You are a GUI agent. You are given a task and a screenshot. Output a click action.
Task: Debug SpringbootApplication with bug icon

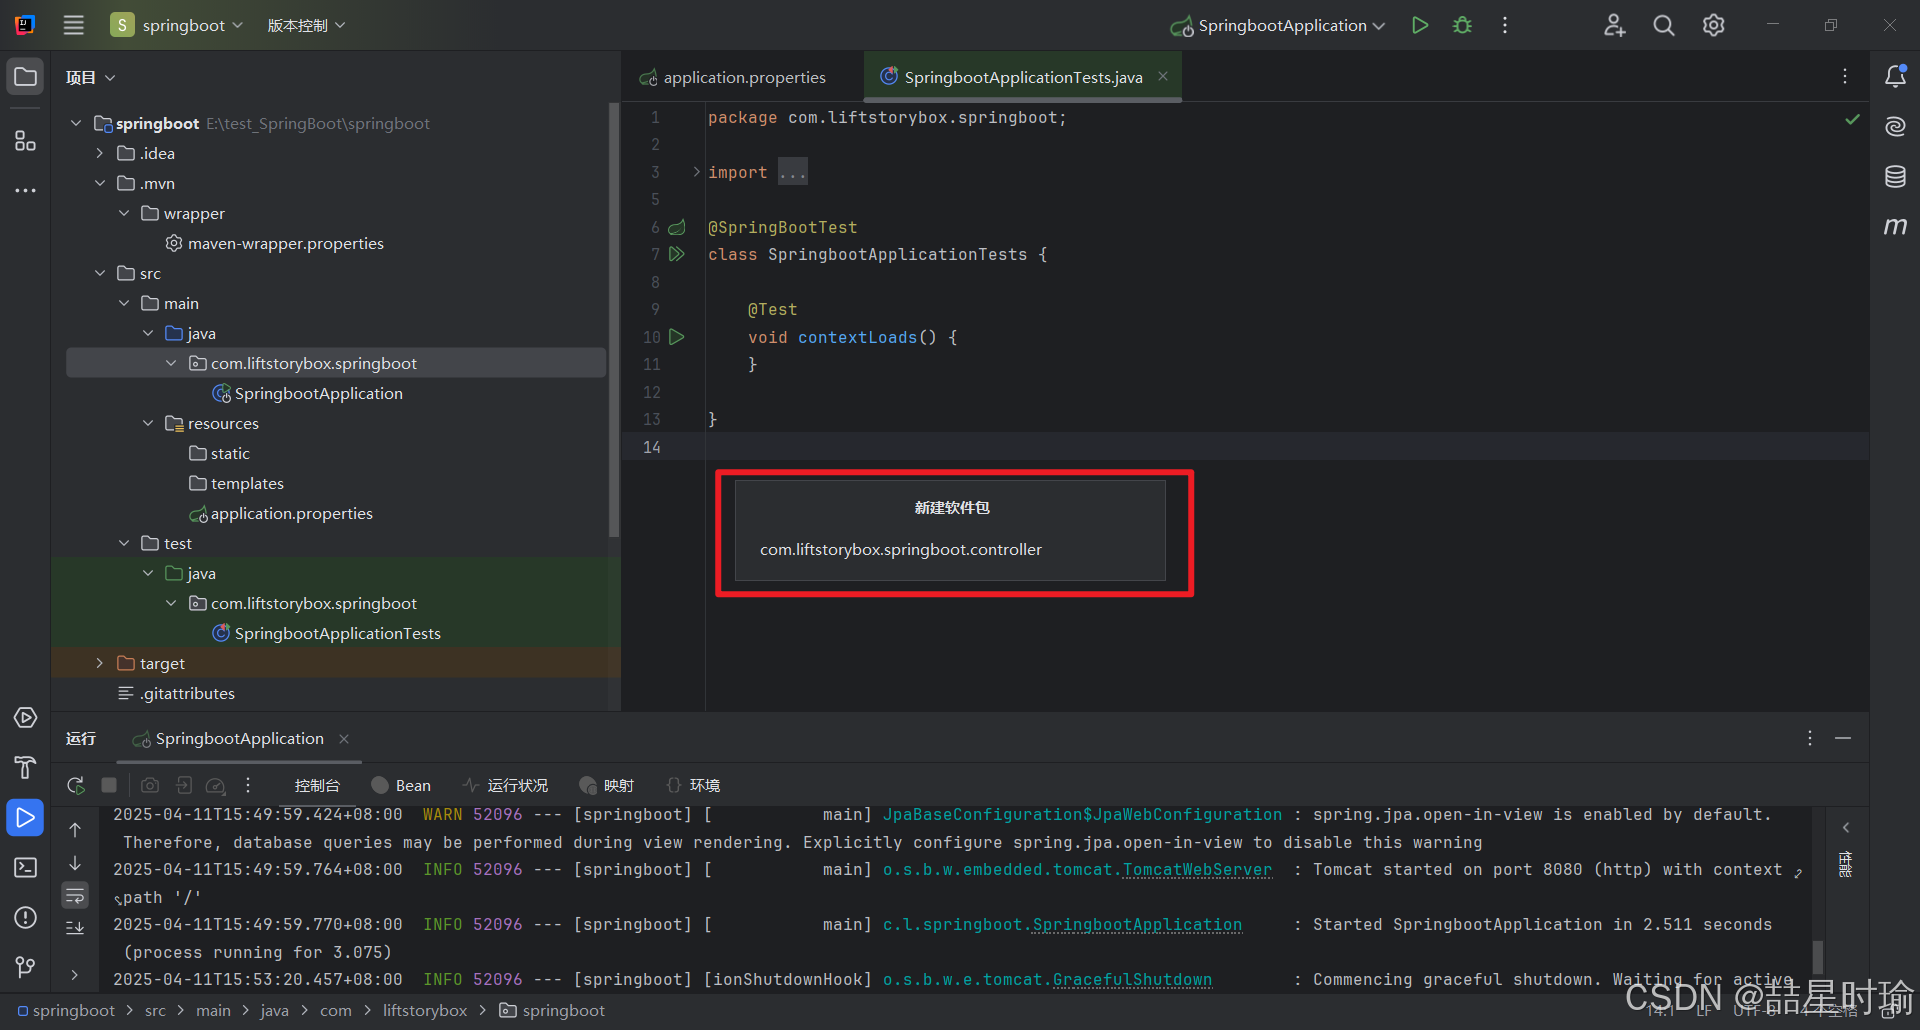point(1462,25)
